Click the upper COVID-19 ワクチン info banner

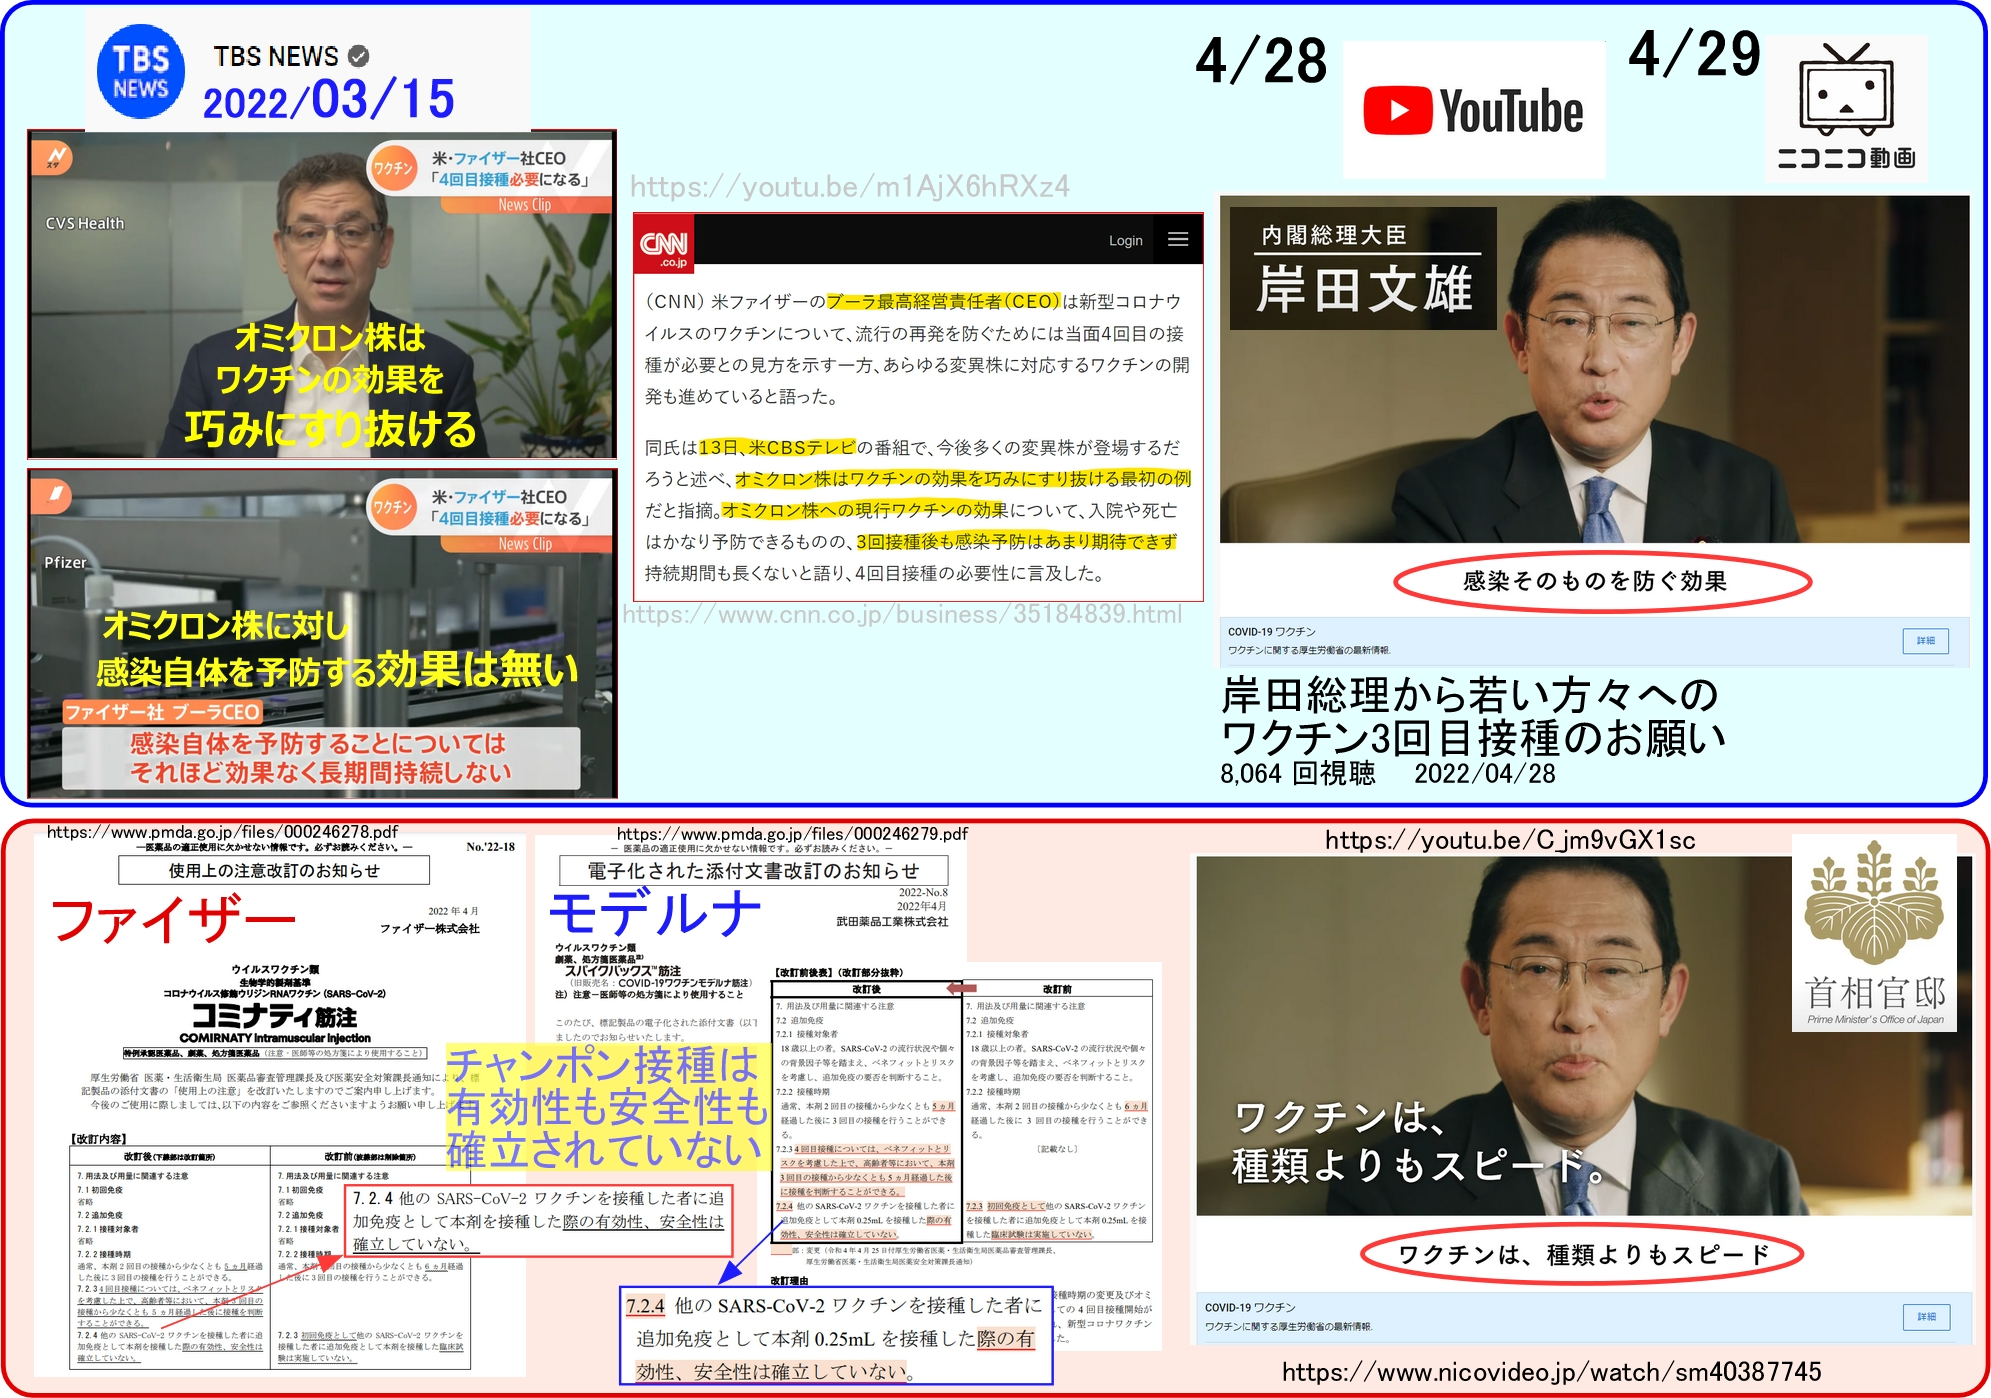point(1594,641)
